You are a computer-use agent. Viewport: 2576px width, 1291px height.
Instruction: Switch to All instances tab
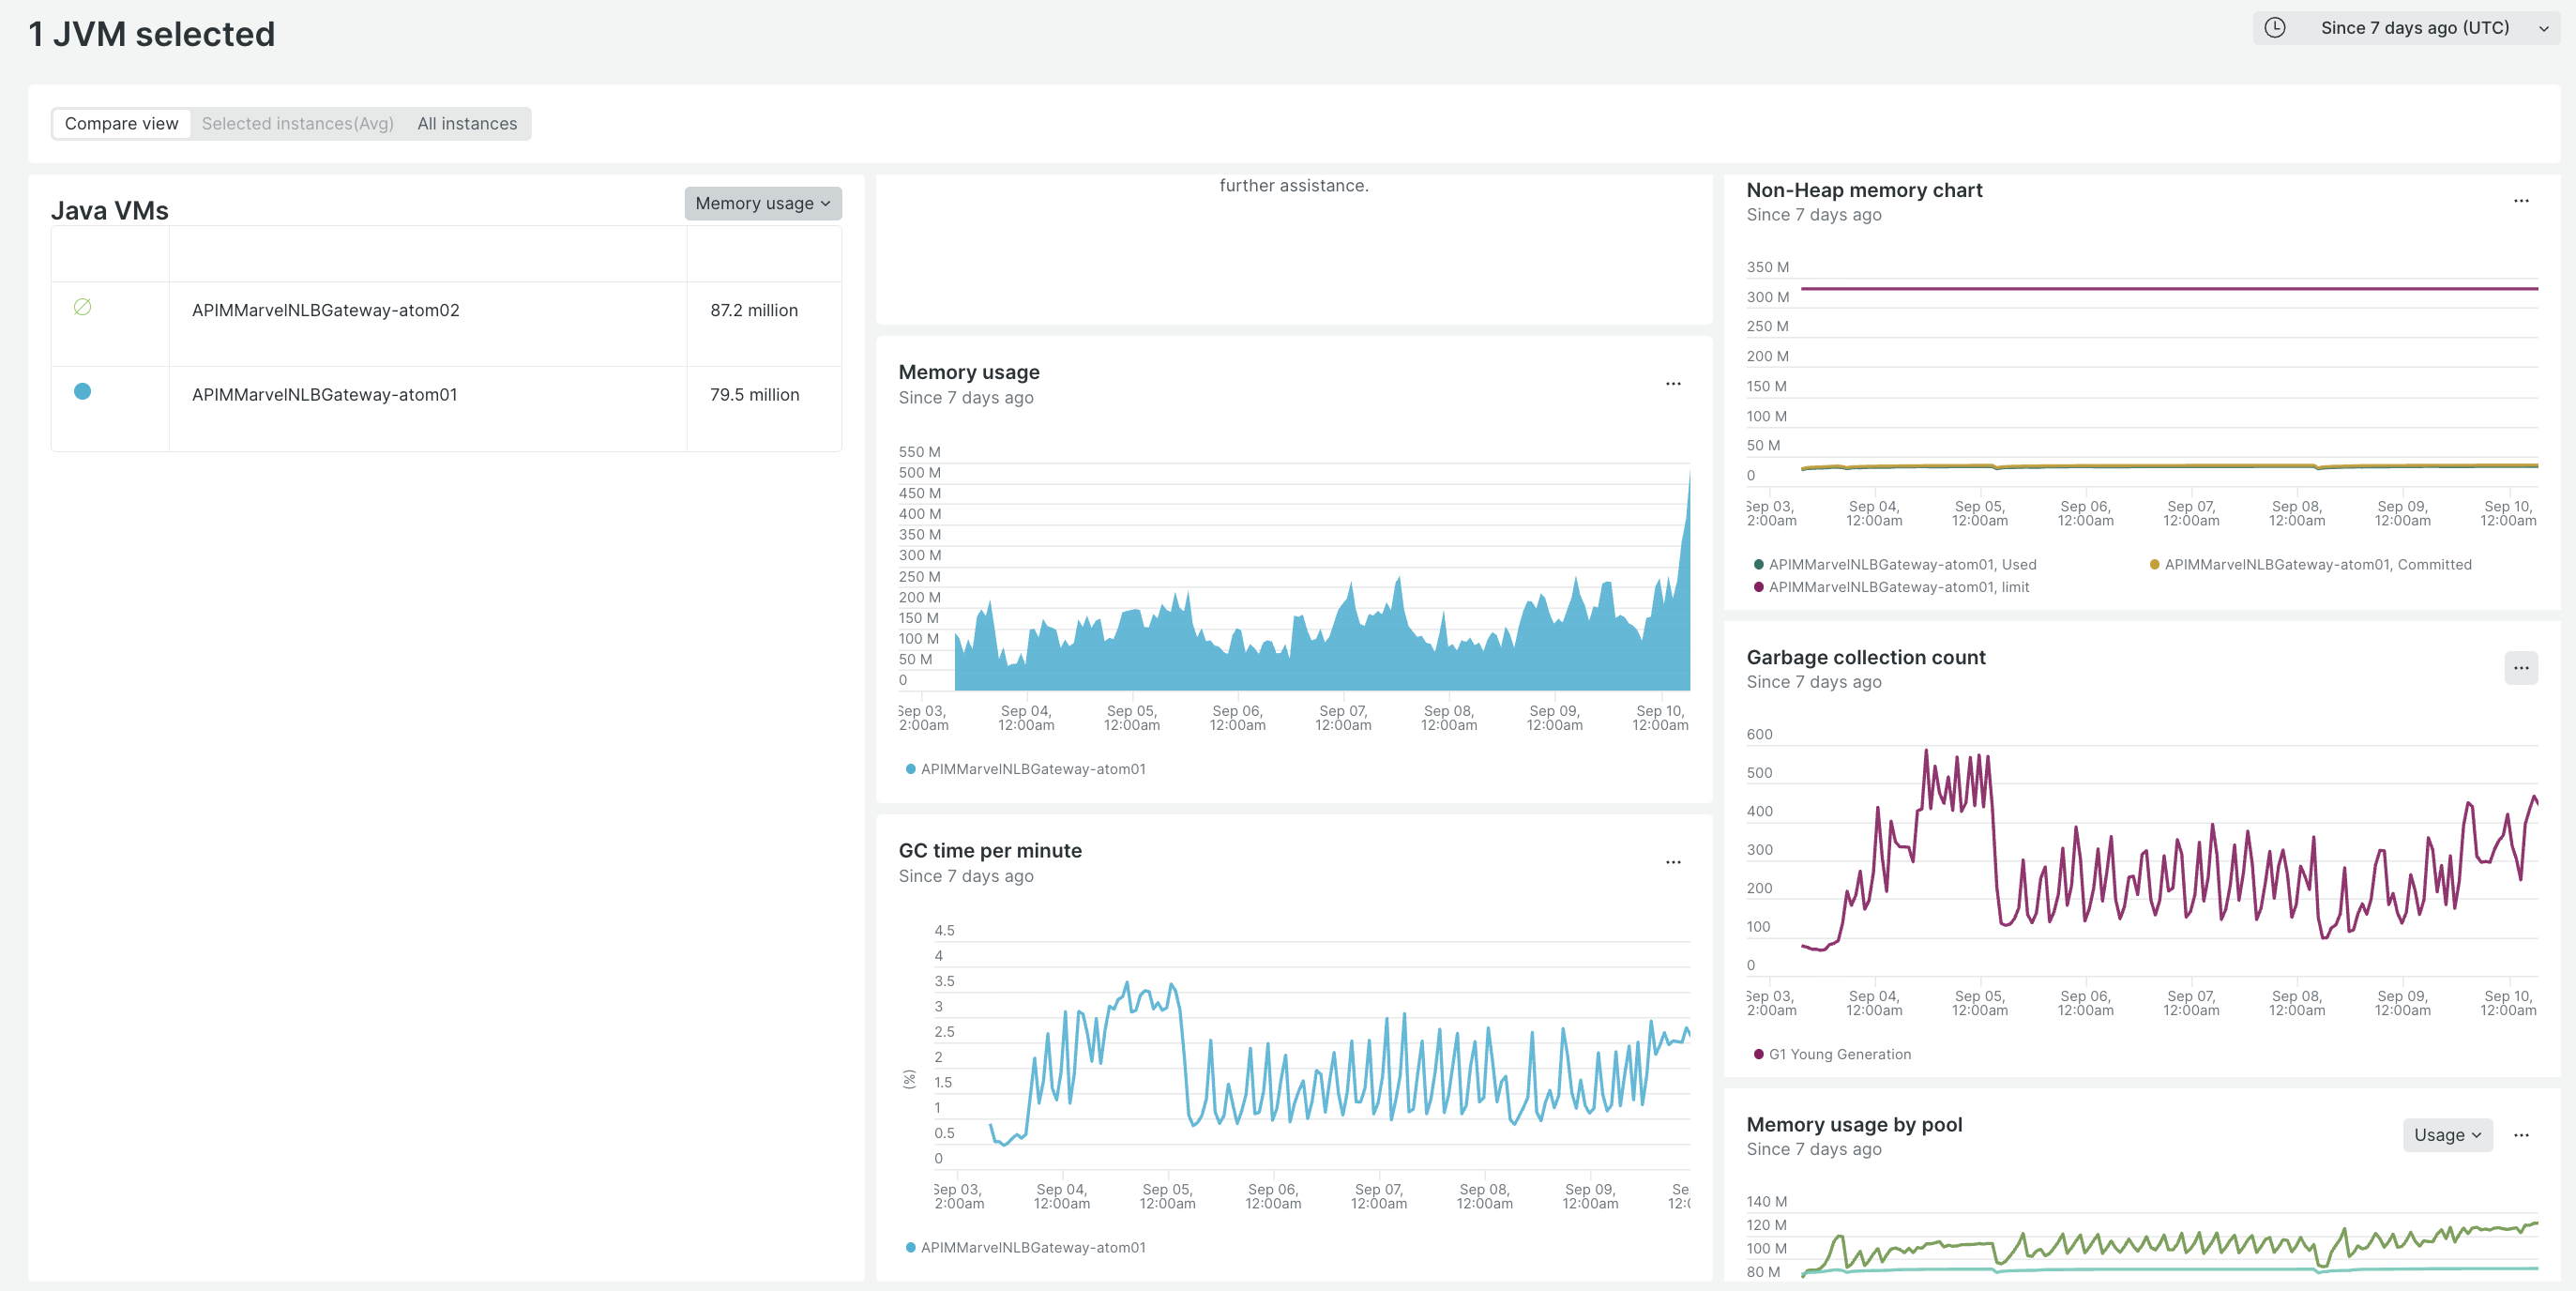(467, 124)
